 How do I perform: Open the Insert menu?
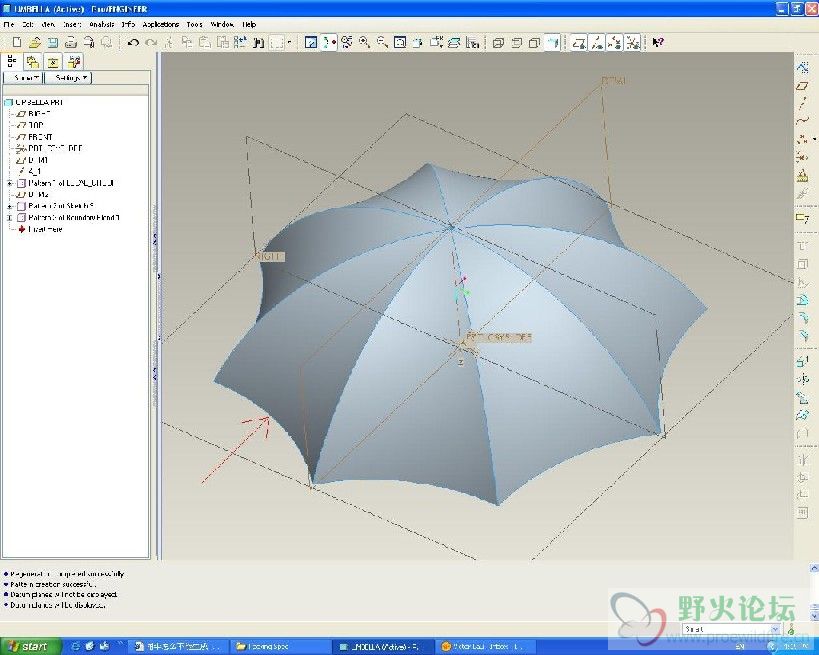pos(72,24)
